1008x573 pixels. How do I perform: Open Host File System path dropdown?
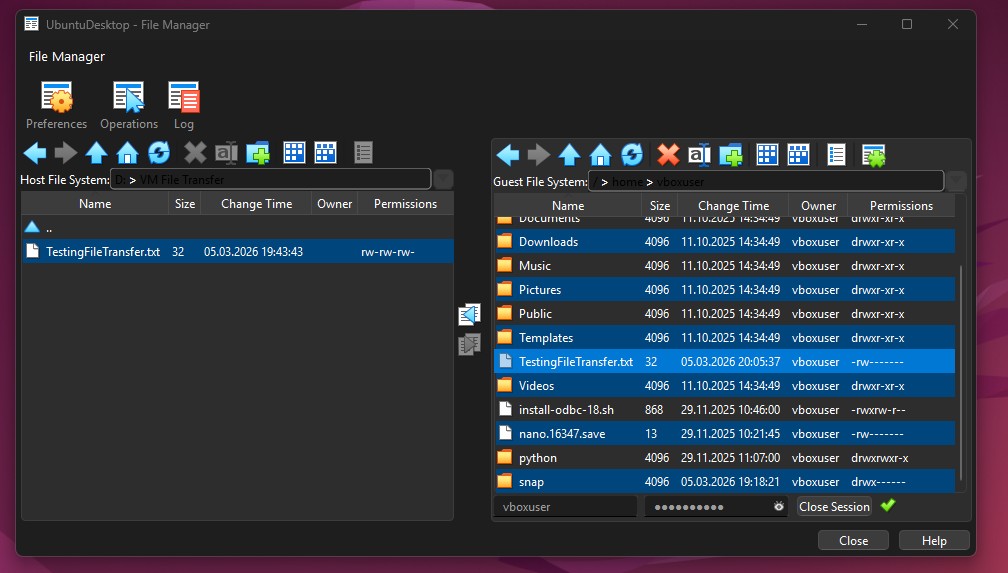(443, 179)
